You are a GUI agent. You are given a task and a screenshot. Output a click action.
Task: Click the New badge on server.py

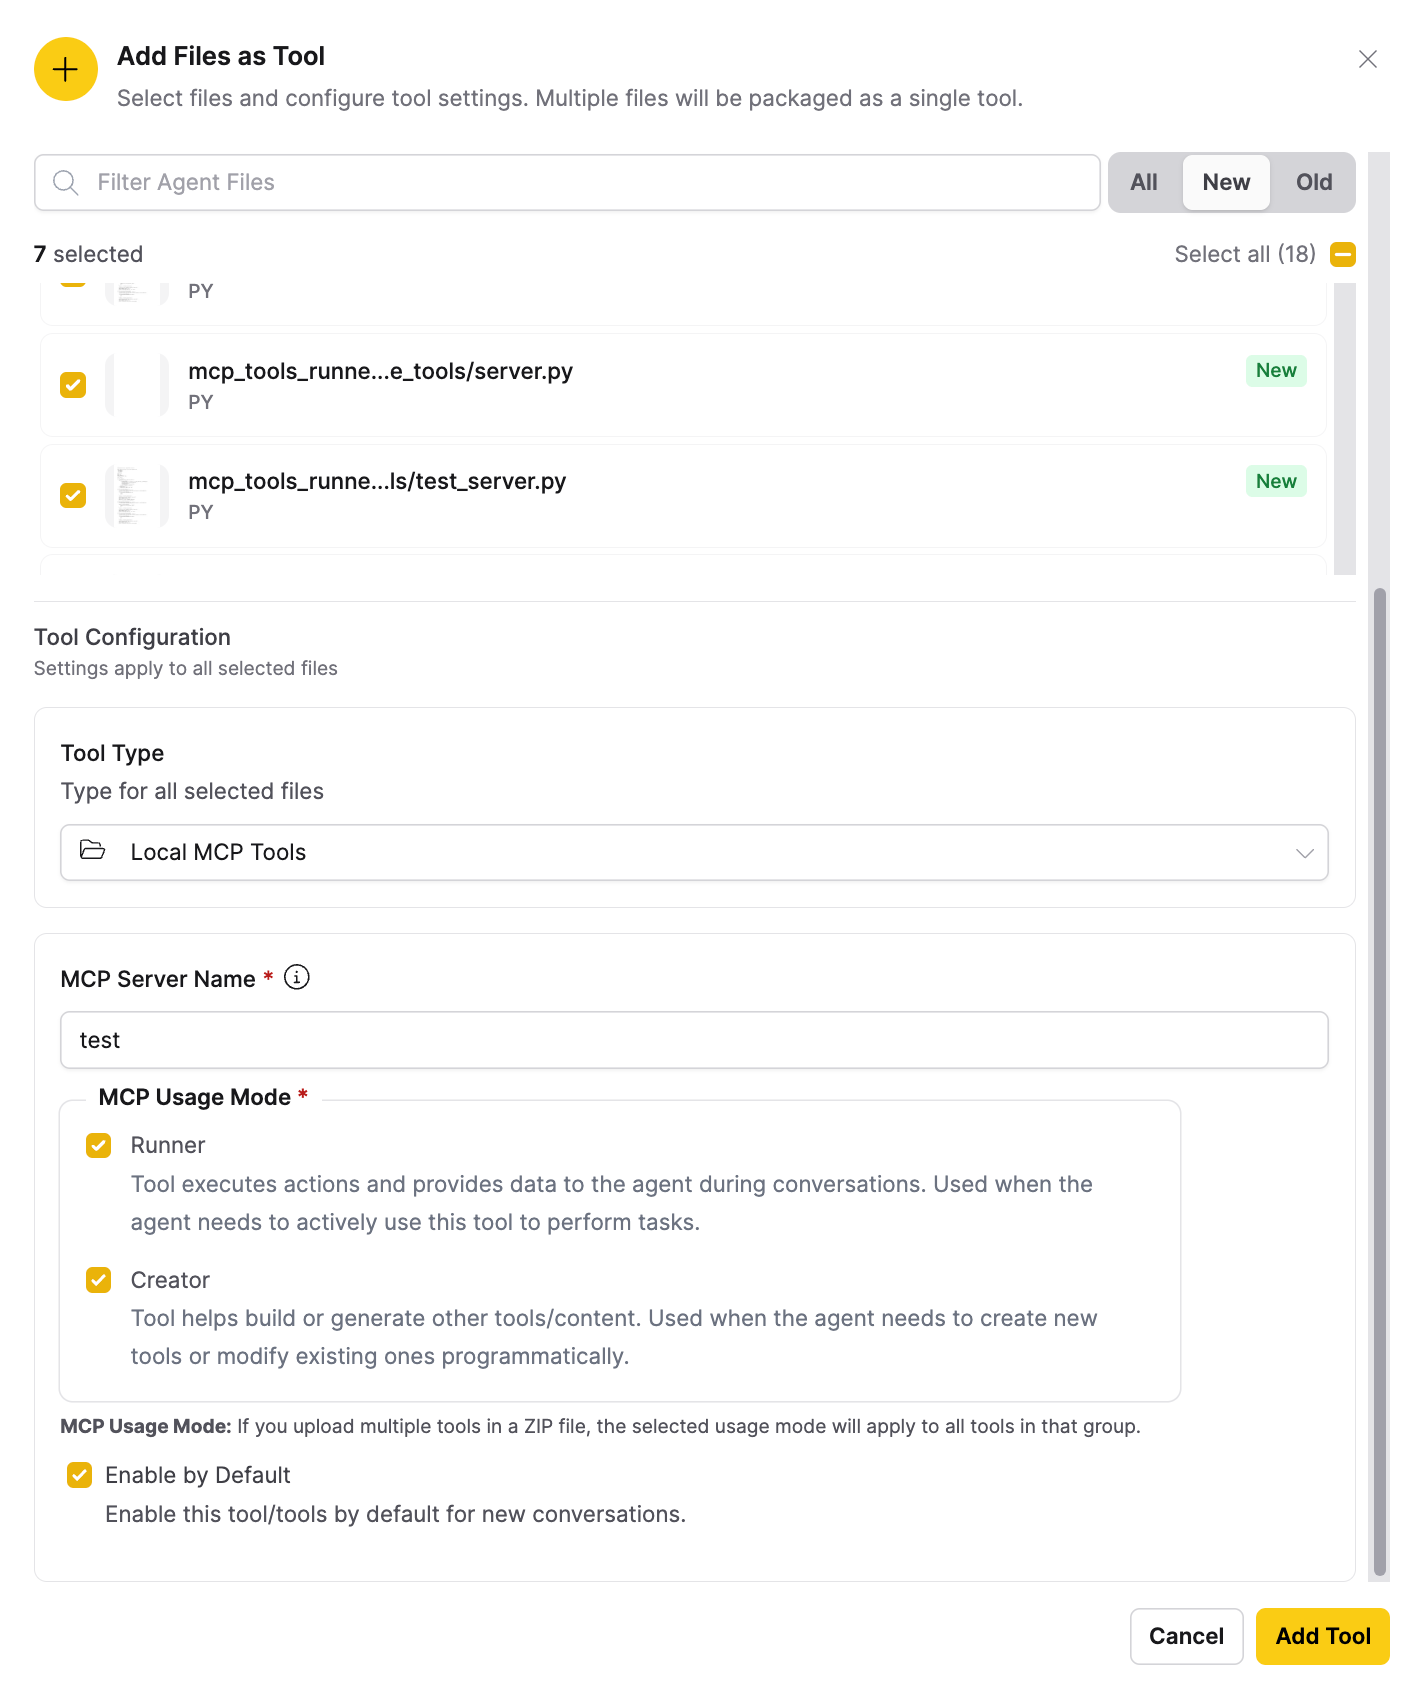[1275, 371]
